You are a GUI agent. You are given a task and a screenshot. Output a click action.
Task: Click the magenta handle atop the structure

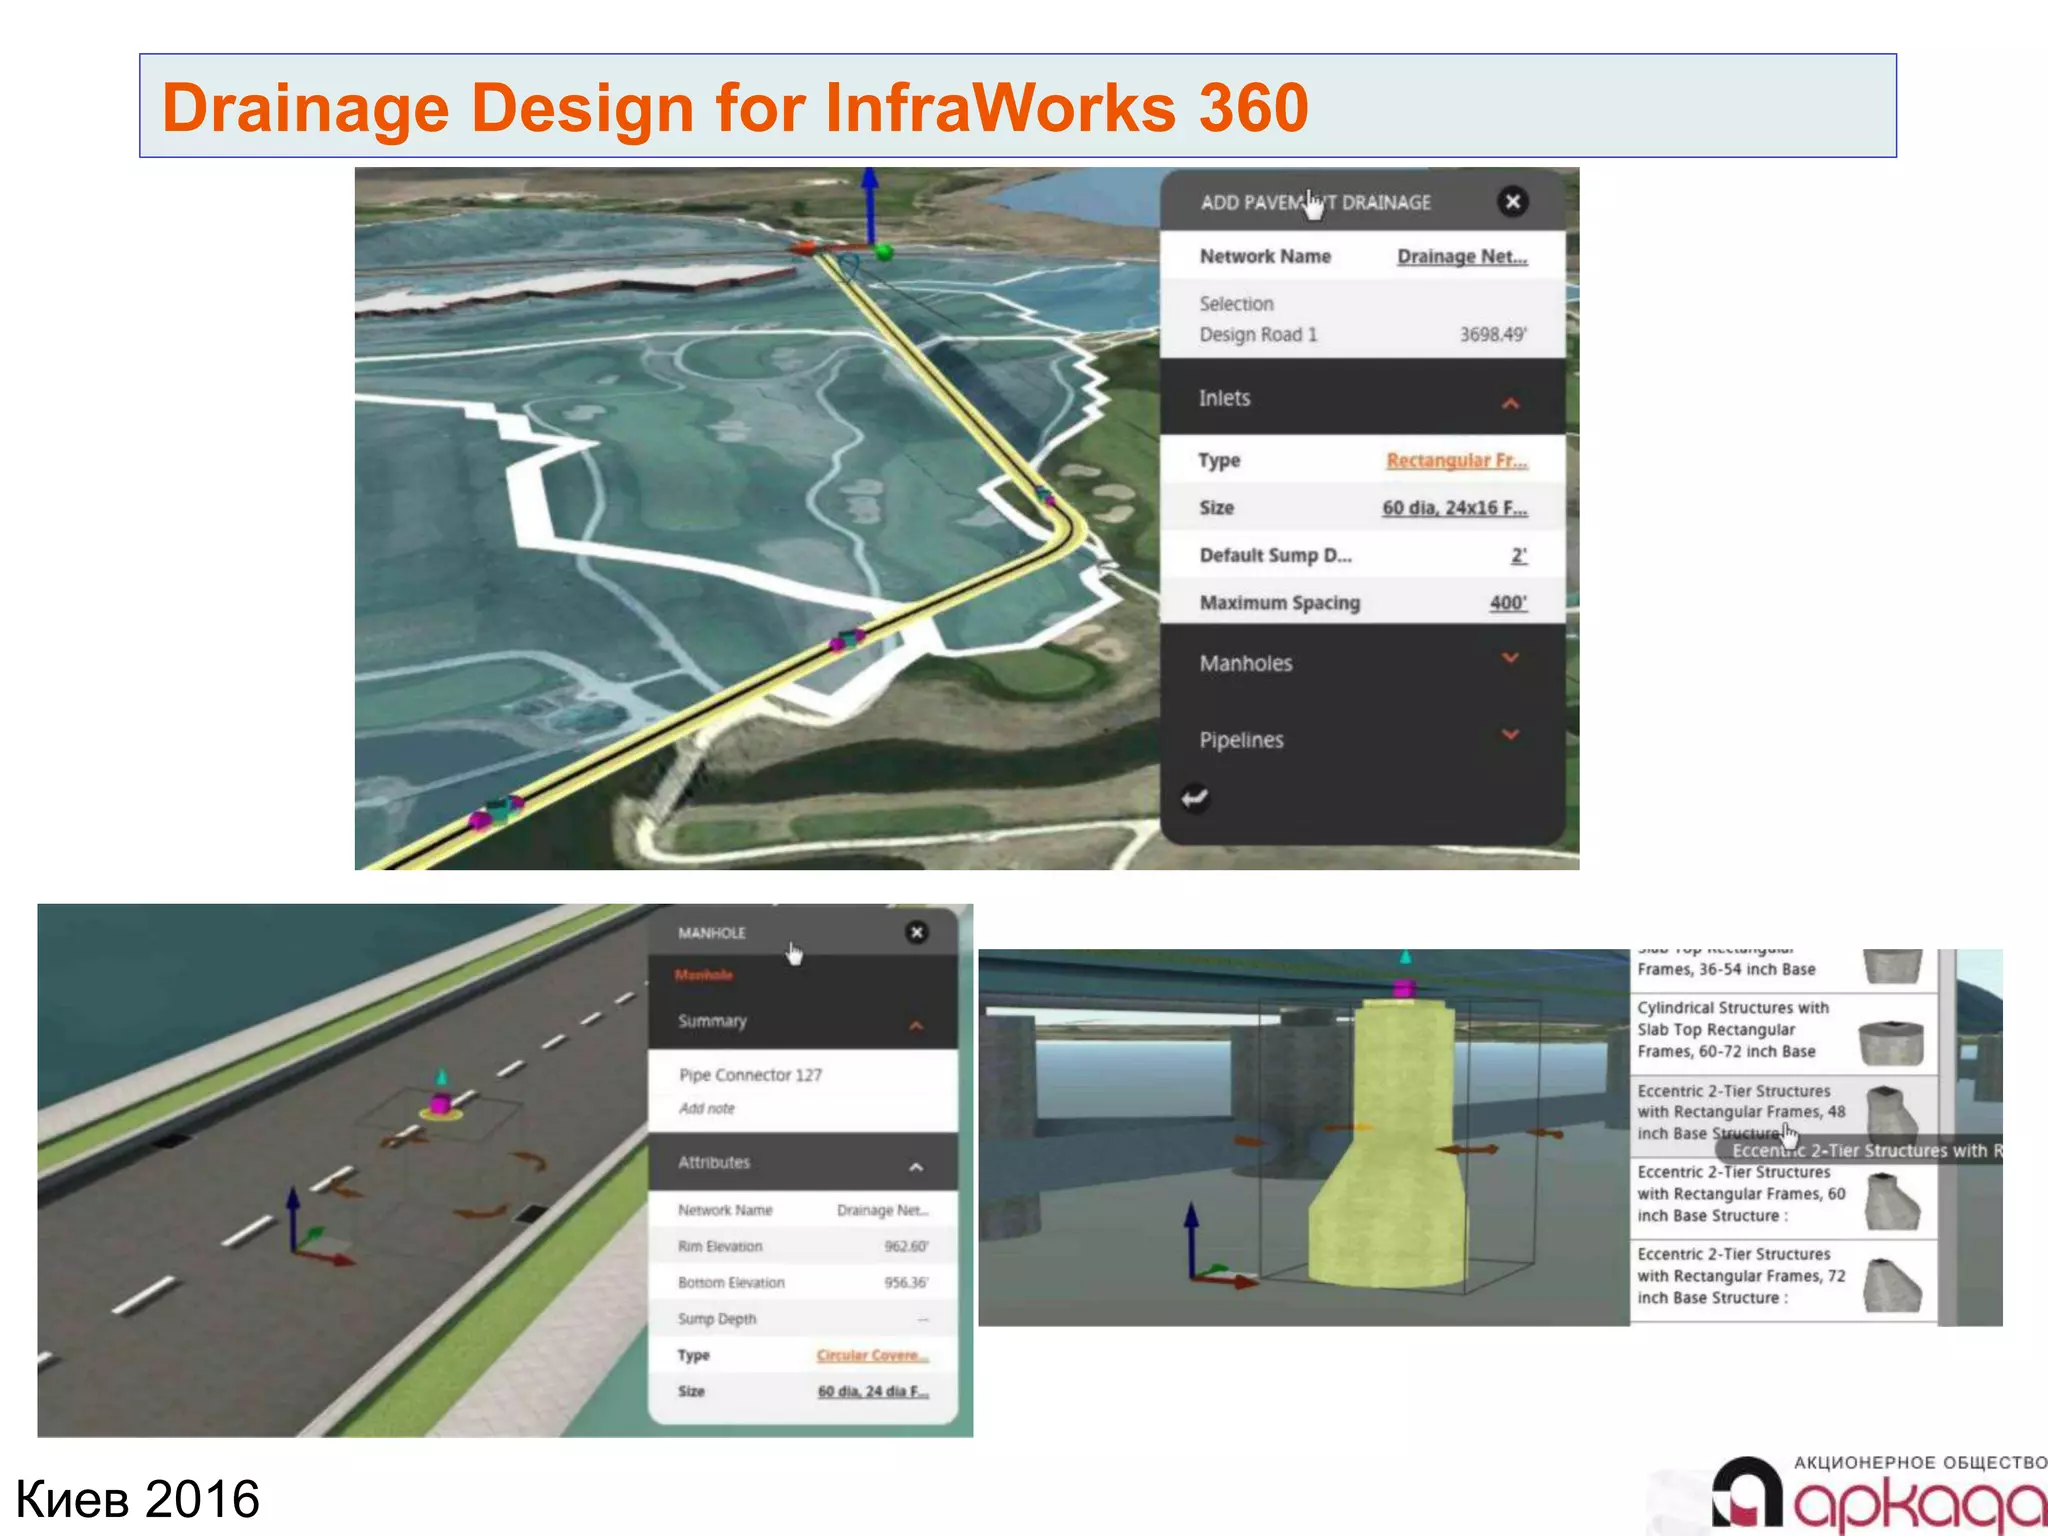pyautogui.click(x=1404, y=989)
